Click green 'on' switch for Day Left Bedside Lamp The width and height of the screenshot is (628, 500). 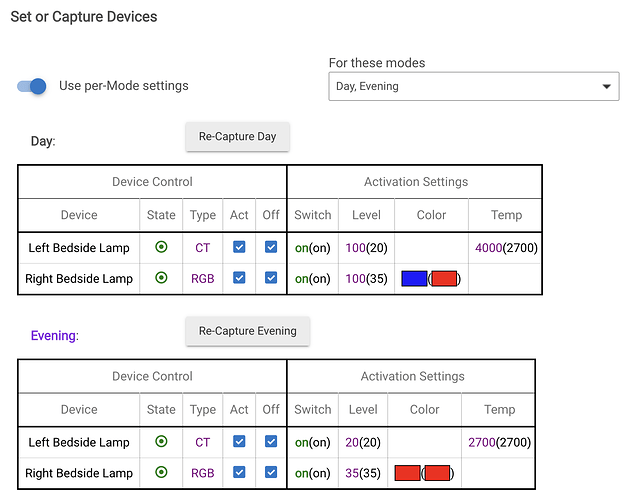pyautogui.click(x=302, y=248)
